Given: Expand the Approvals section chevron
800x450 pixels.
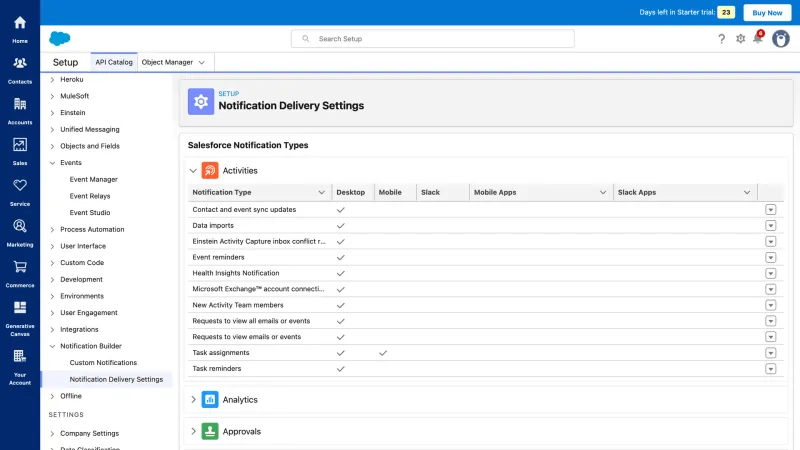Looking at the screenshot, I should (x=193, y=431).
